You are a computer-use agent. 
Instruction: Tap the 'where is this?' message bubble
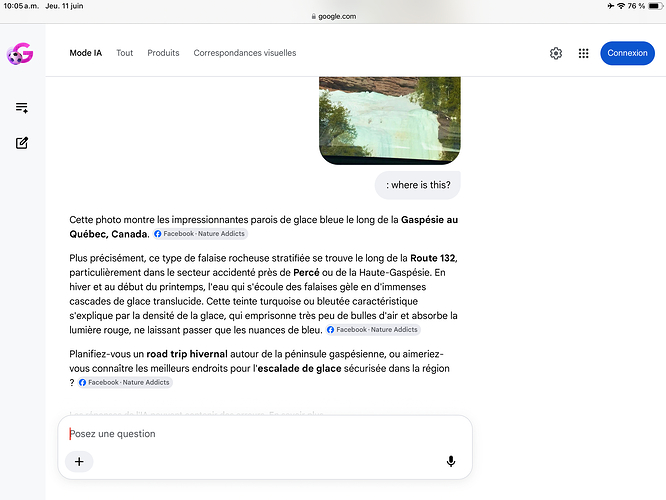[x=418, y=185]
